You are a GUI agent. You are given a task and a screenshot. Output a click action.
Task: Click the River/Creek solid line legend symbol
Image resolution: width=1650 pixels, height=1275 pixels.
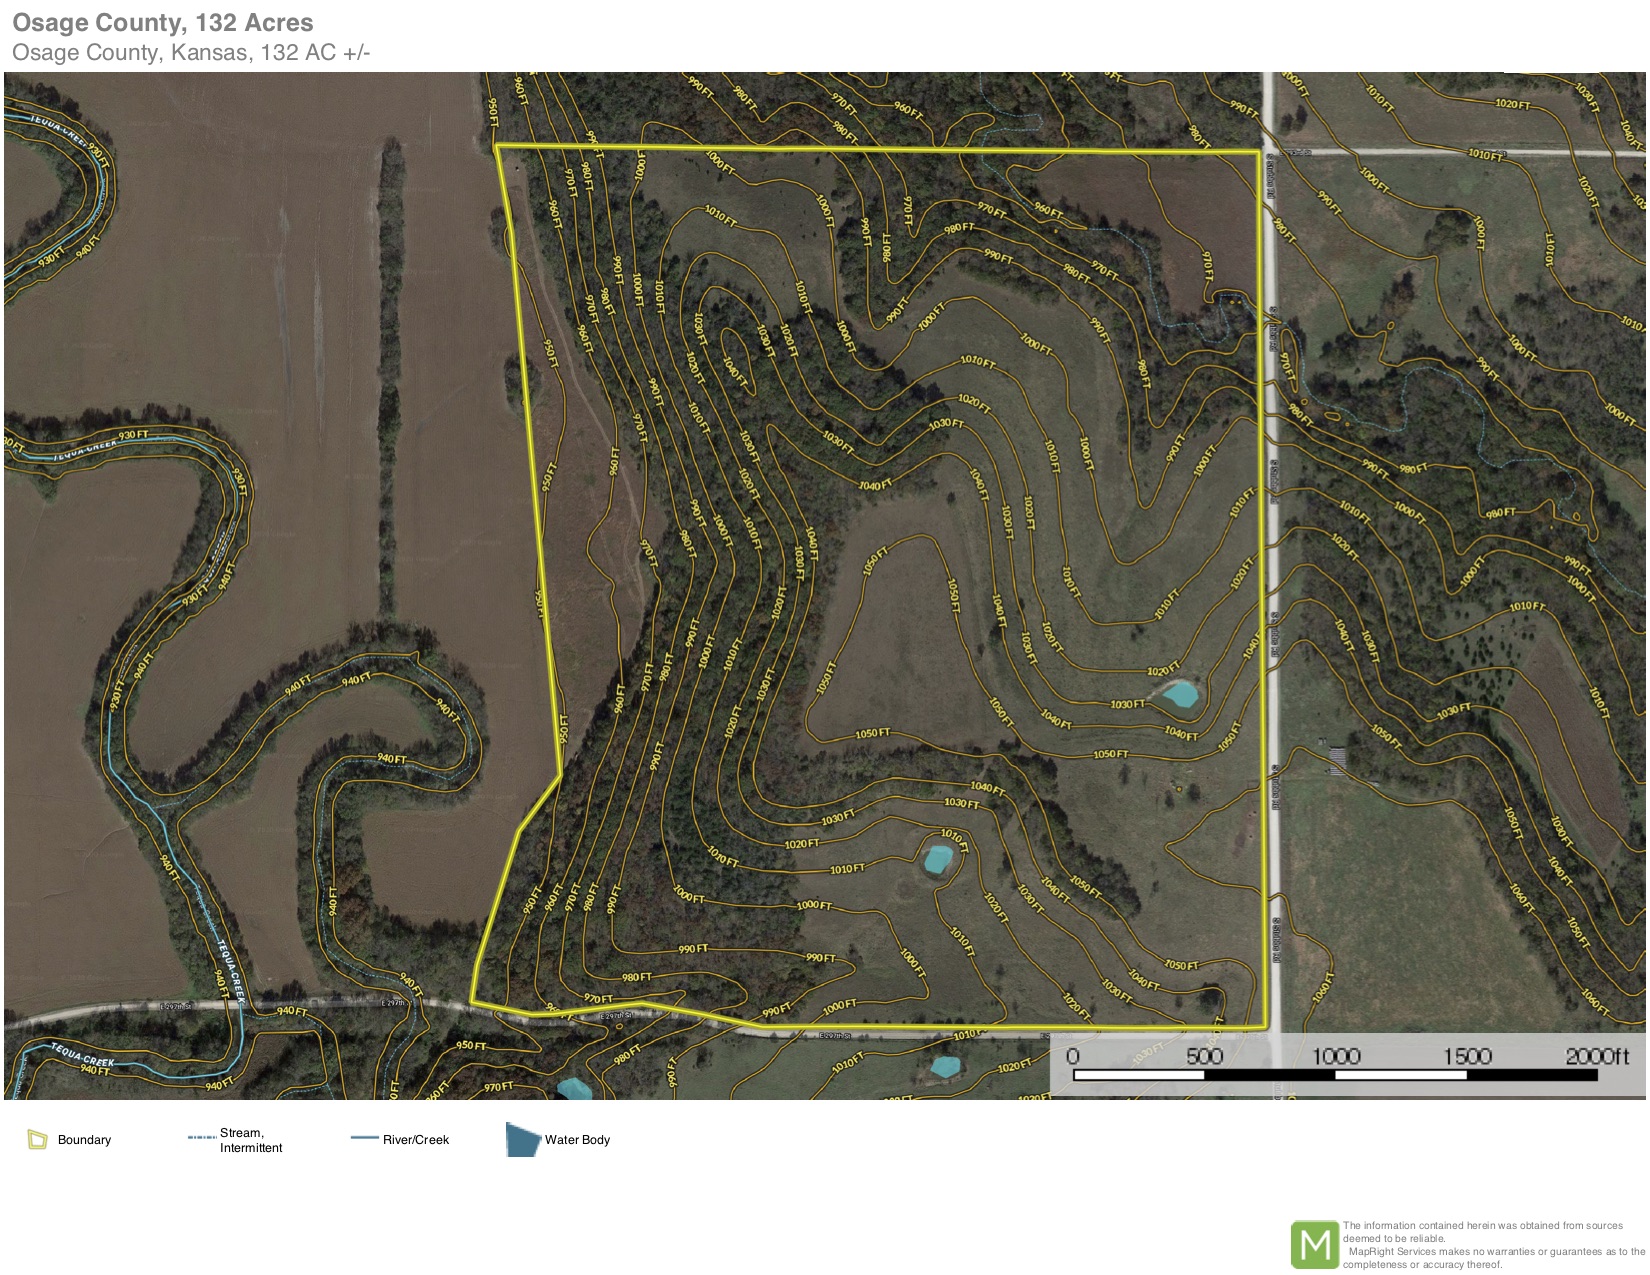364,1138
